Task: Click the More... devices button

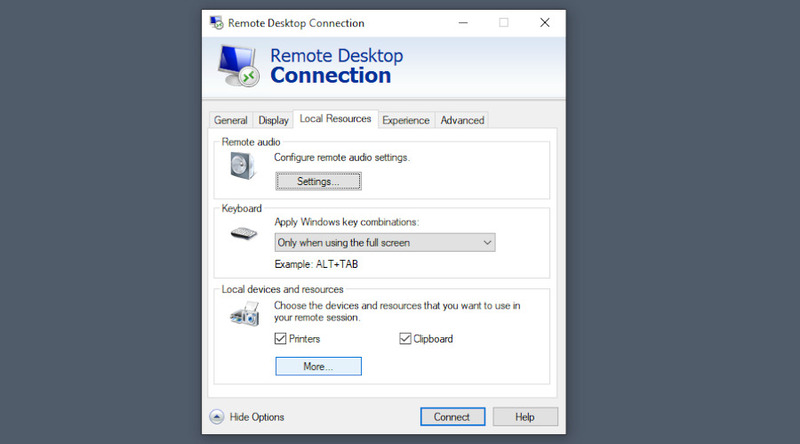Action: point(318,366)
